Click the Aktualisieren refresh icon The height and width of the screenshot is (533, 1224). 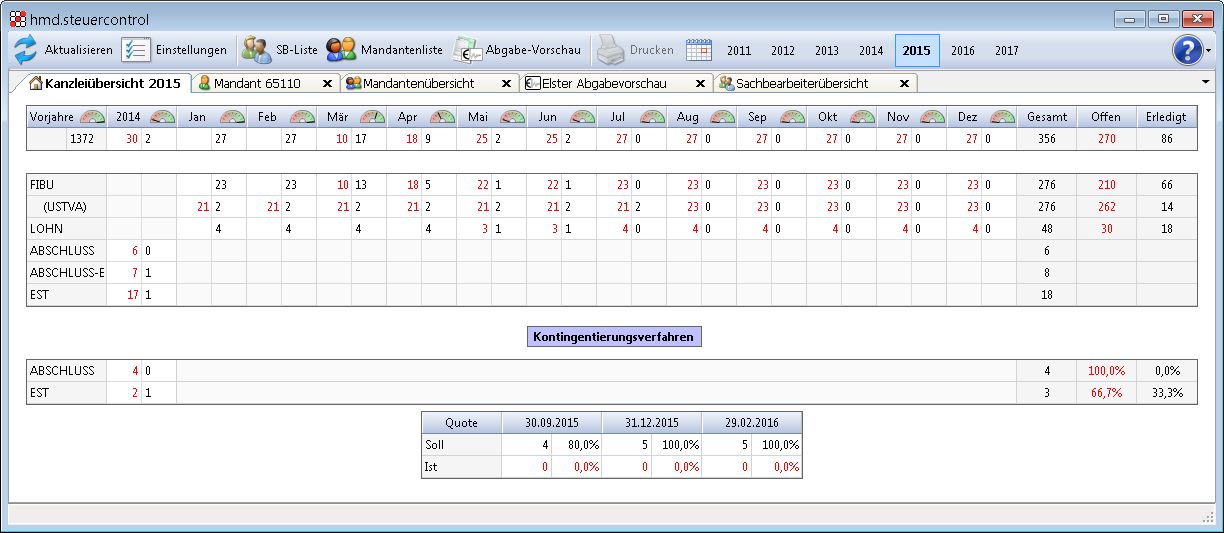pos(26,50)
